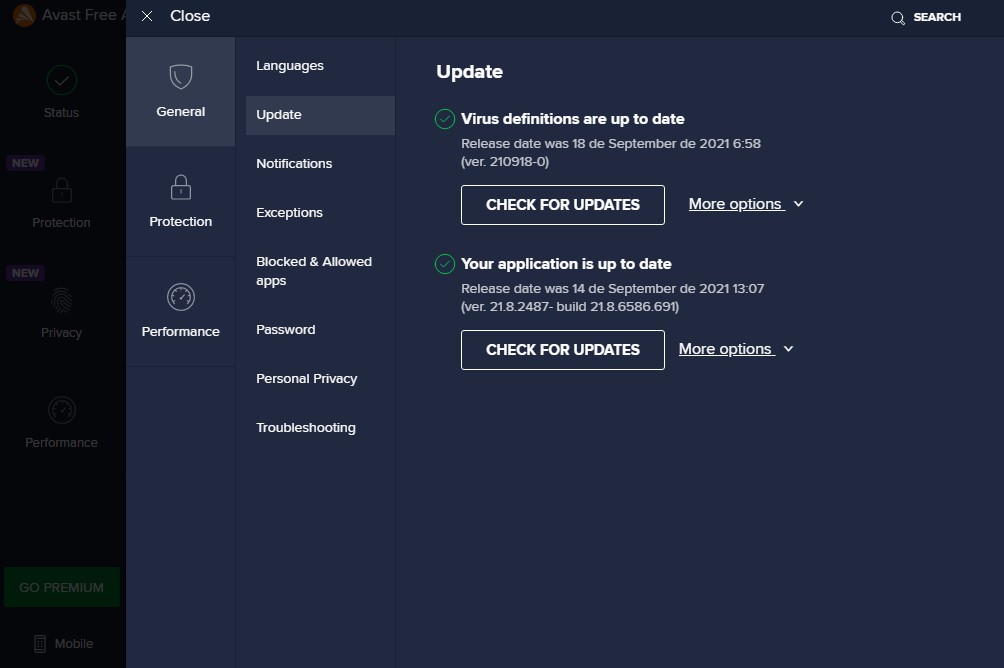Select the Protection tab label in settings
This screenshot has width=1004, height=668.
[181, 222]
